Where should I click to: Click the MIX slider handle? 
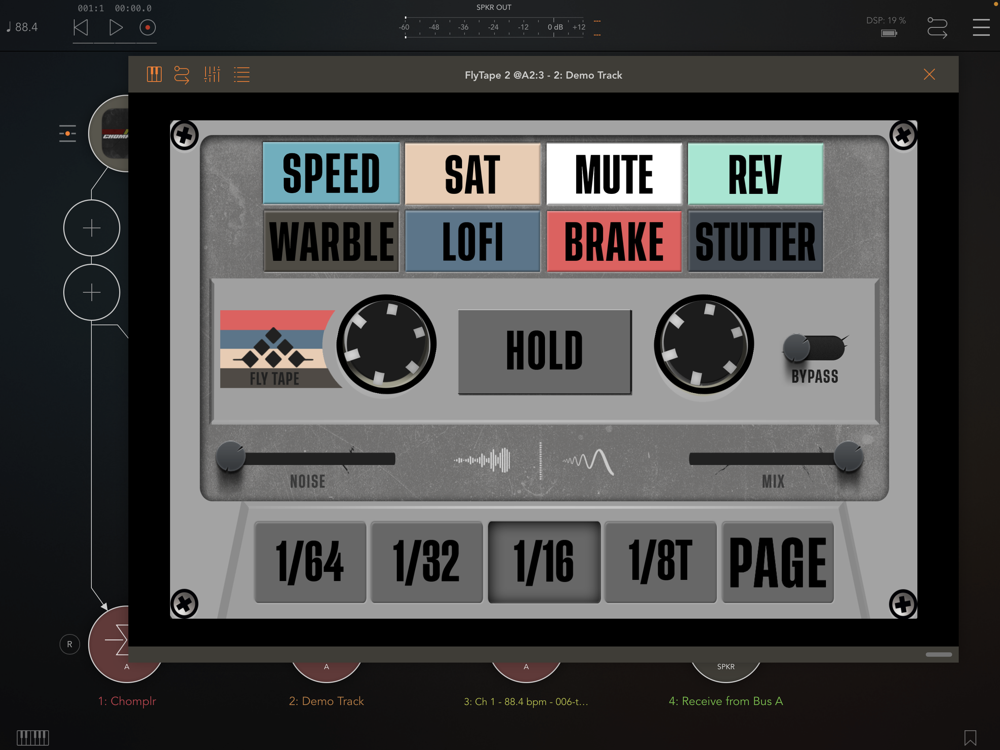(x=848, y=457)
